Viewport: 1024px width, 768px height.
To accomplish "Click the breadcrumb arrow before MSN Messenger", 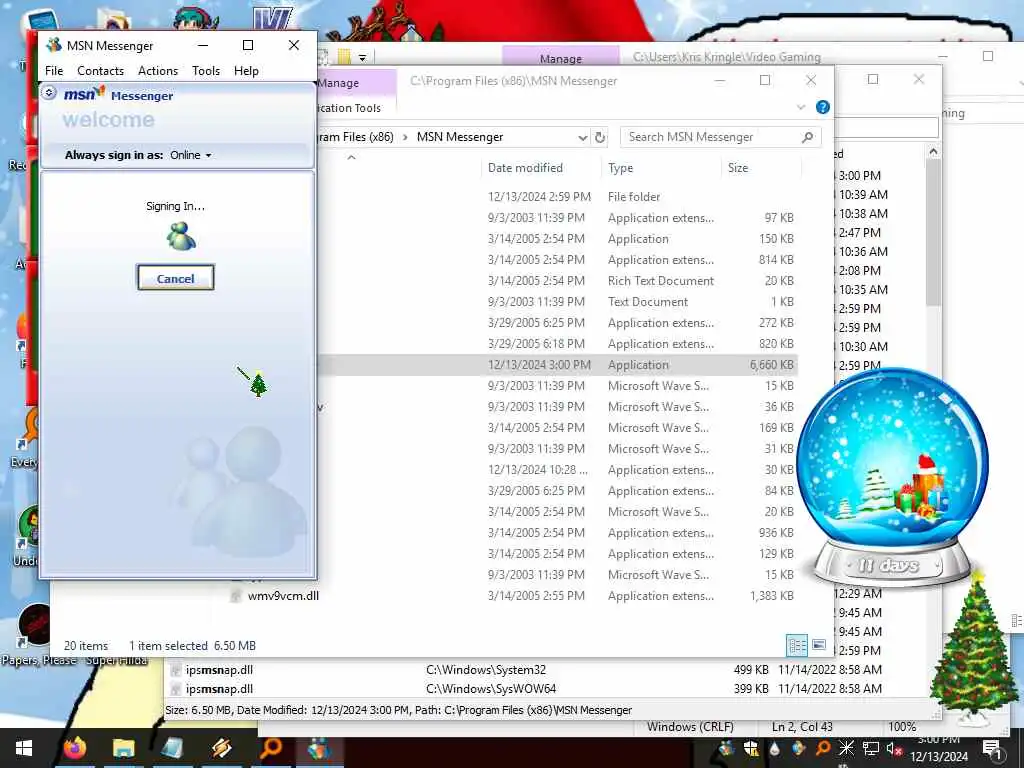I will [x=405, y=137].
